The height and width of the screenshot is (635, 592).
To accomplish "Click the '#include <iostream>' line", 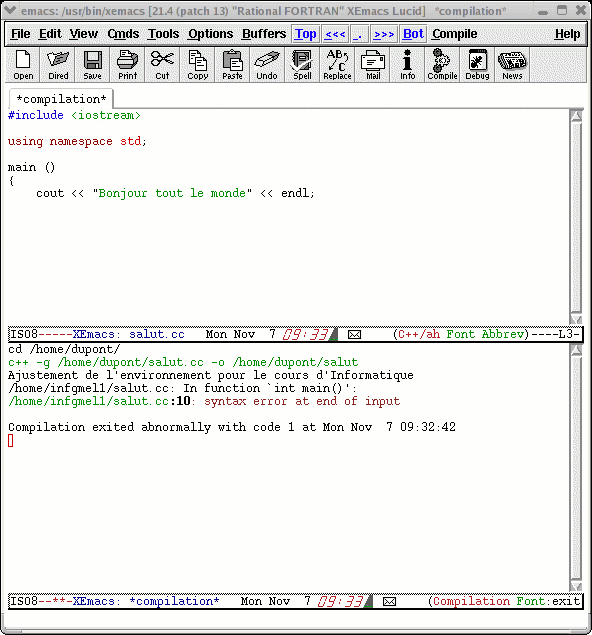I will [74, 115].
